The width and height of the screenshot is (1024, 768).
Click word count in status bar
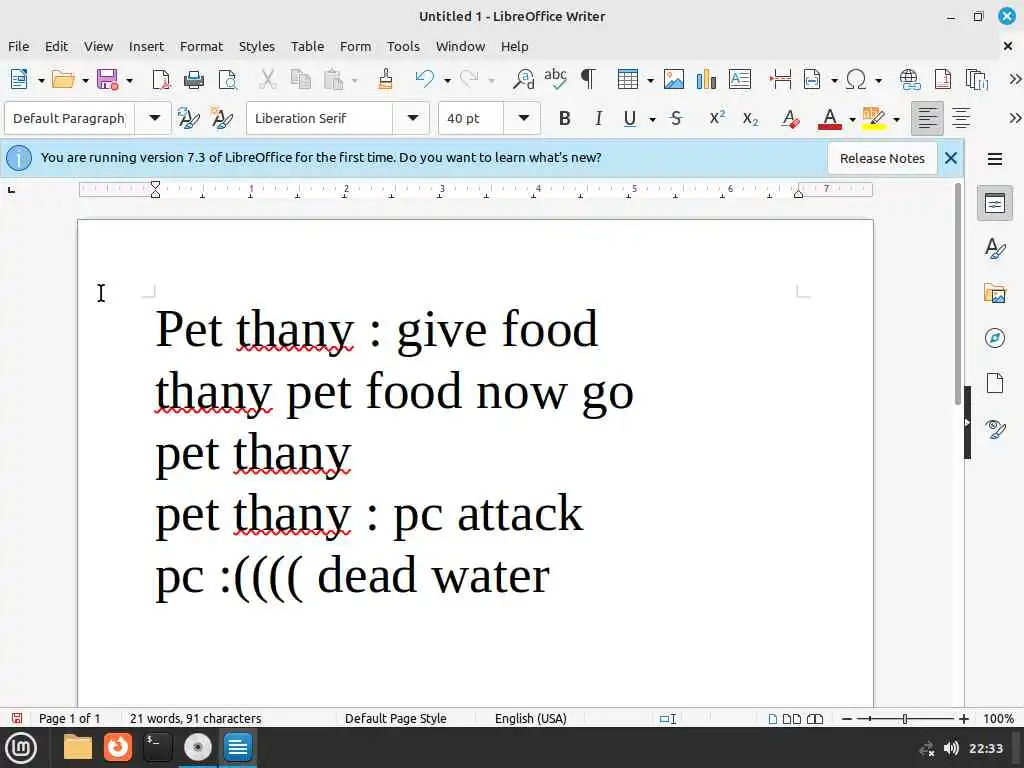pyautogui.click(x=195, y=718)
